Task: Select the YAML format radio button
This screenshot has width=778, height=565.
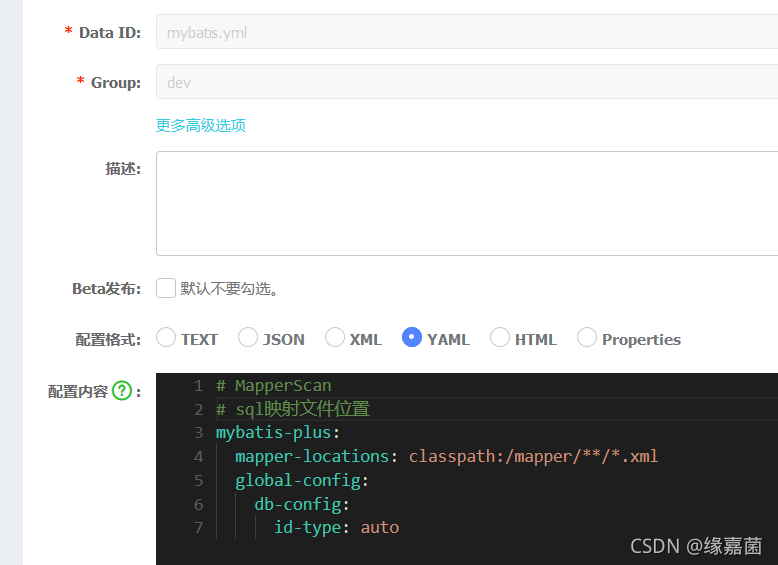Action: click(x=412, y=337)
